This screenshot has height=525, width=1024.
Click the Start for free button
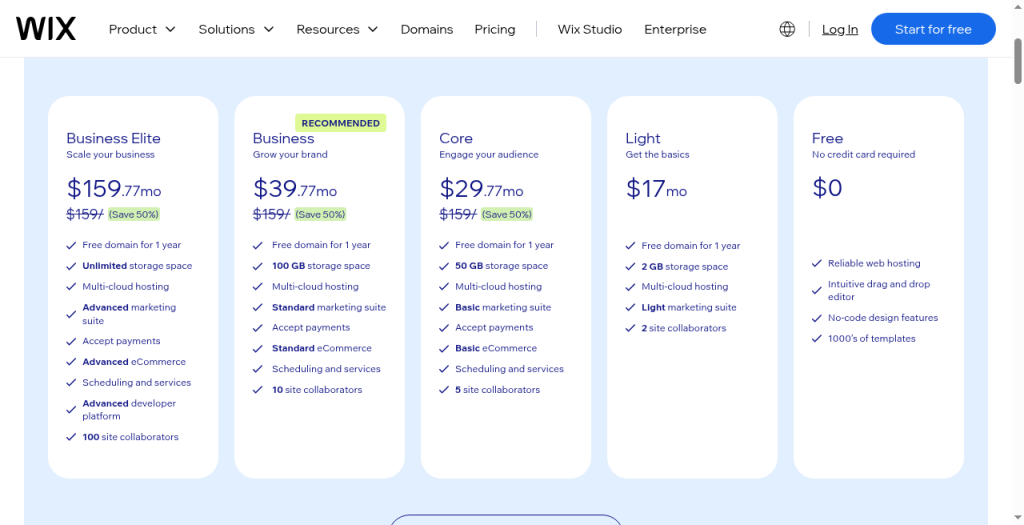coord(933,29)
